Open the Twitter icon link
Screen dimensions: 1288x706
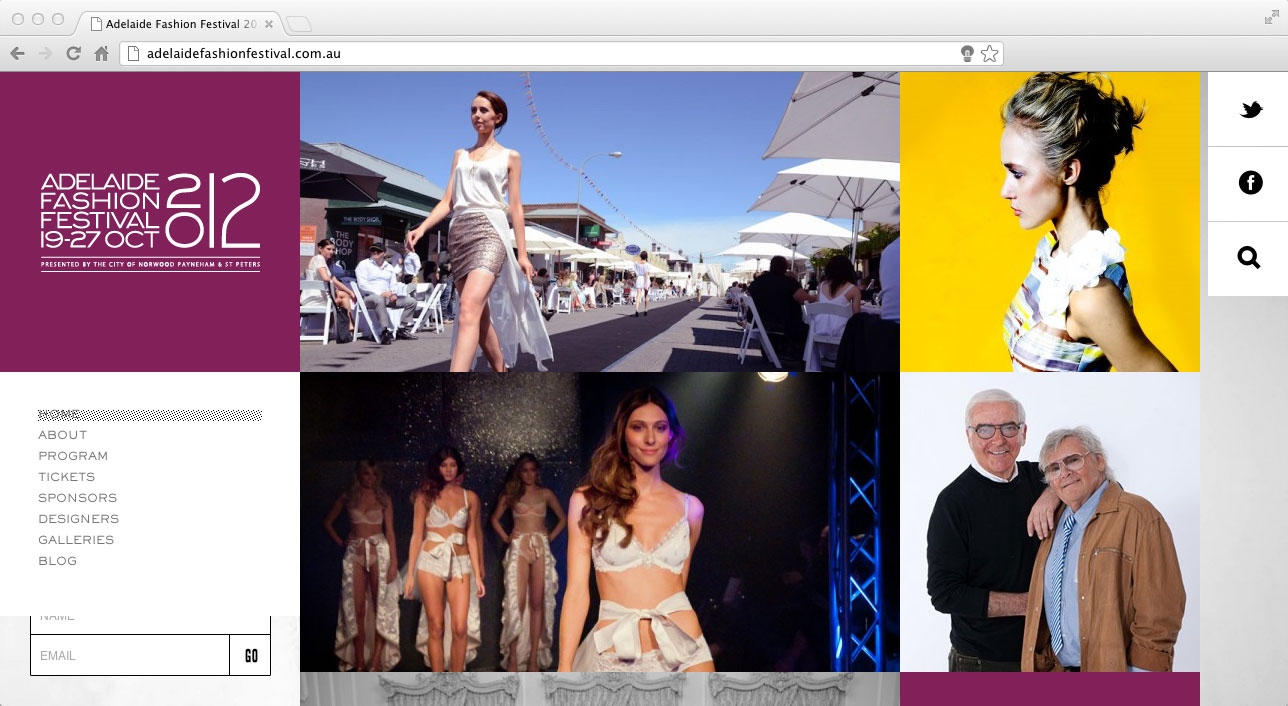[1251, 110]
